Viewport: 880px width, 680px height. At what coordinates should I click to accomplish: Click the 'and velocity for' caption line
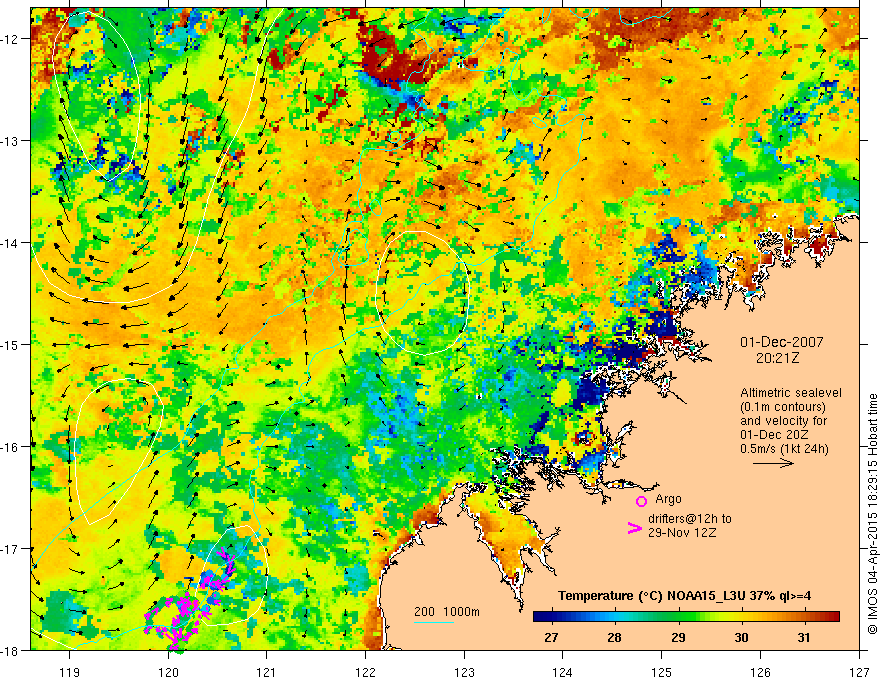click(x=783, y=421)
